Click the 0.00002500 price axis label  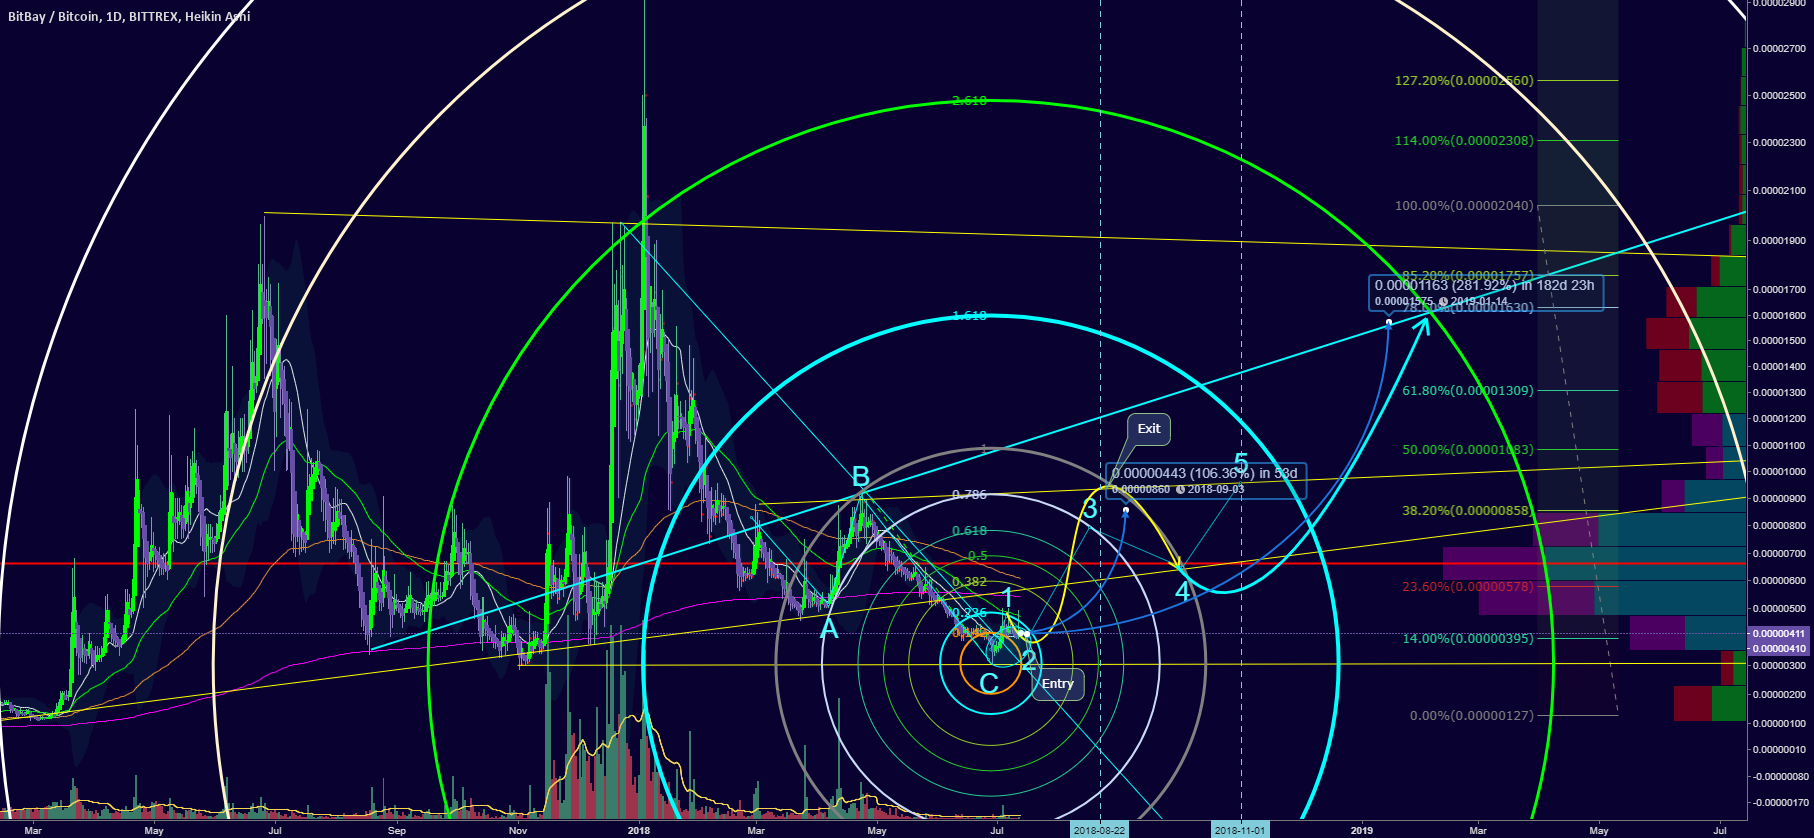(1780, 96)
